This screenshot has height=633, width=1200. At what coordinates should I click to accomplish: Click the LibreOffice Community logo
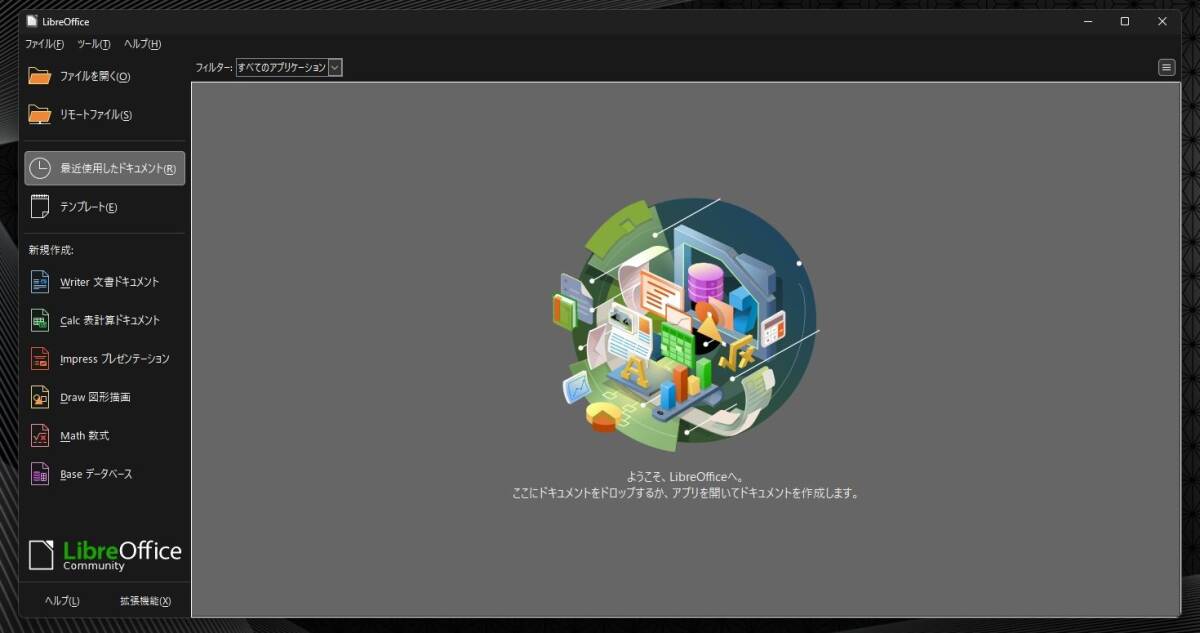click(105, 554)
